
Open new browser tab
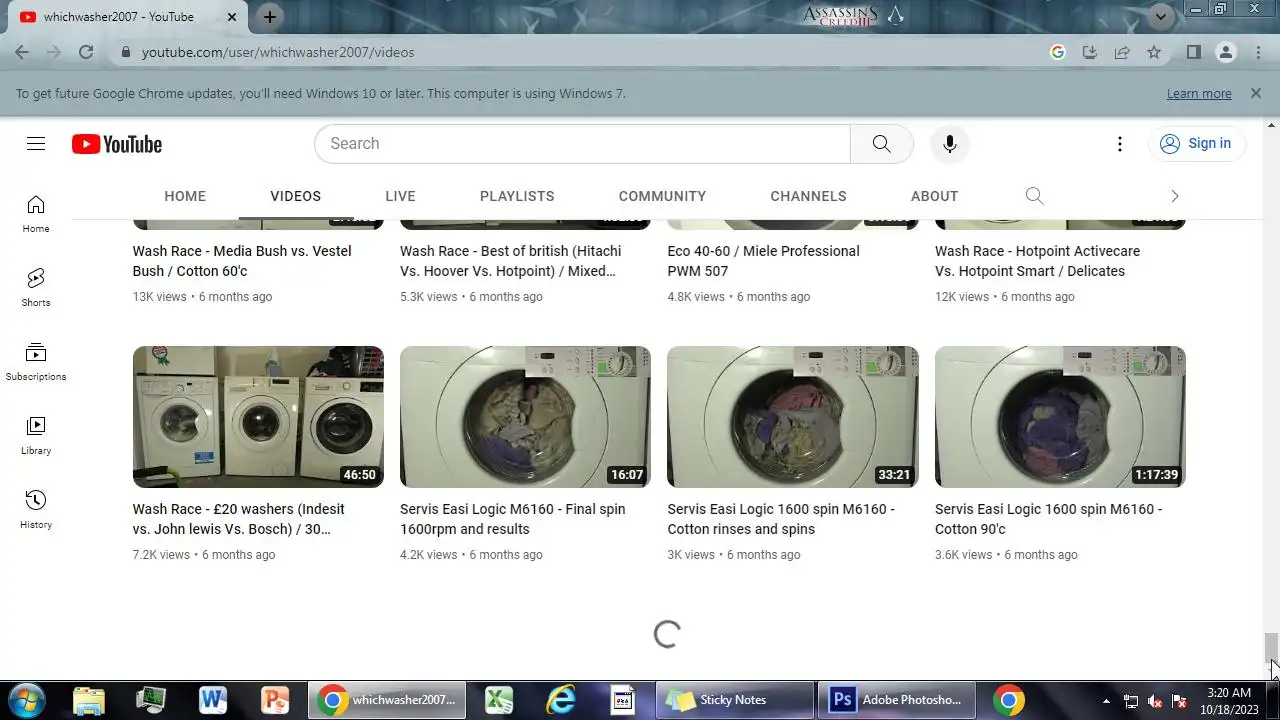[x=270, y=17]
